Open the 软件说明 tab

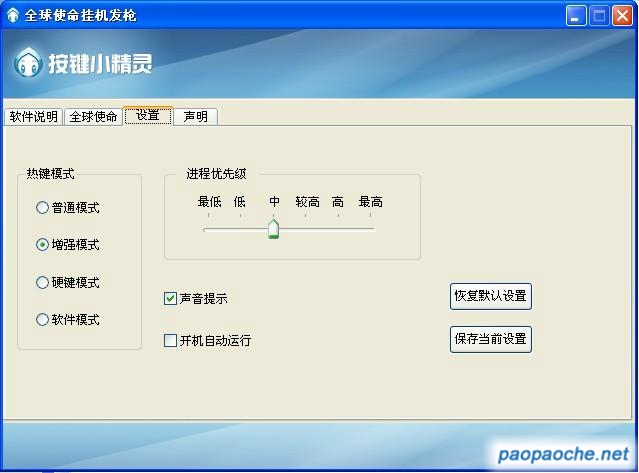coord(33,117)
